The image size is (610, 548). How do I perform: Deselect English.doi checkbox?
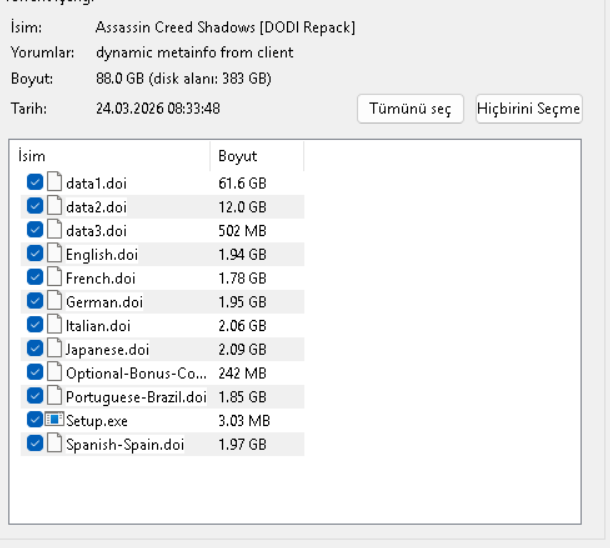35,253
